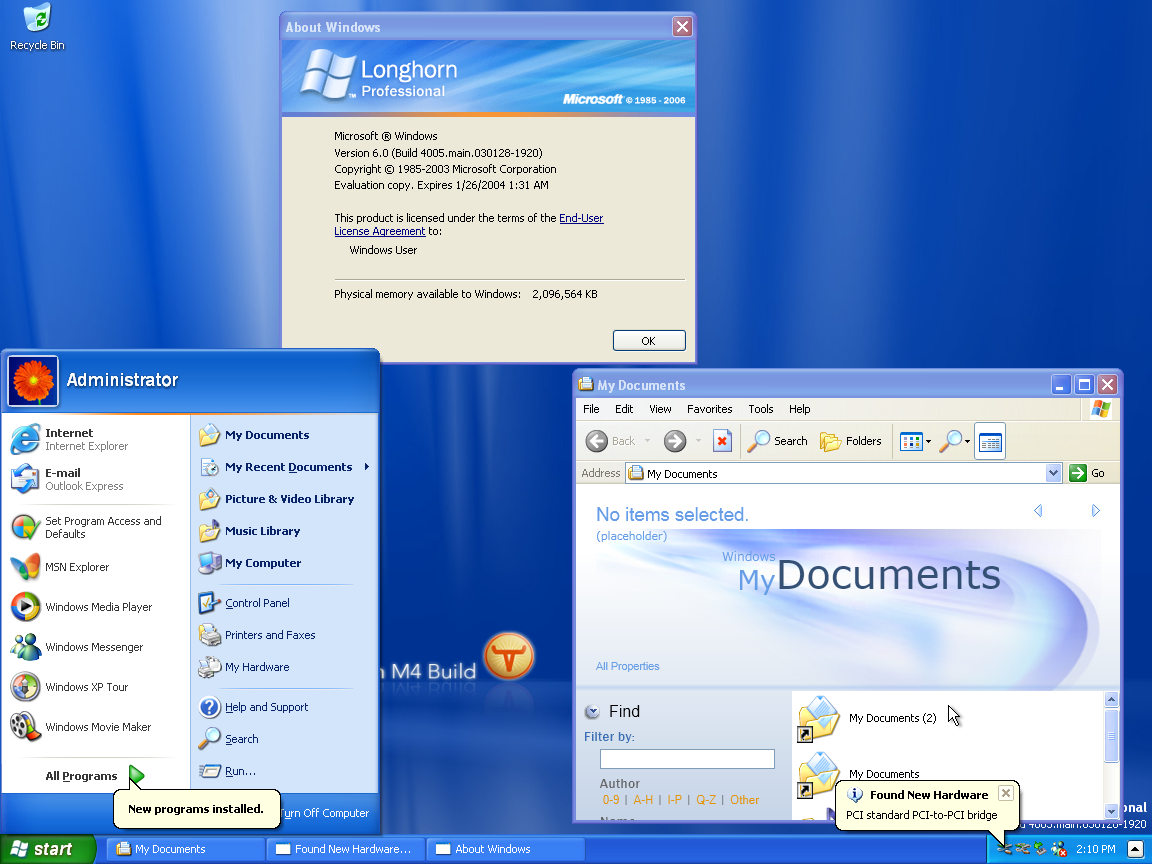Open Forward button history dropdown arrow
1152x864 pixels.
pyautogui.click(x=698, y=441)
